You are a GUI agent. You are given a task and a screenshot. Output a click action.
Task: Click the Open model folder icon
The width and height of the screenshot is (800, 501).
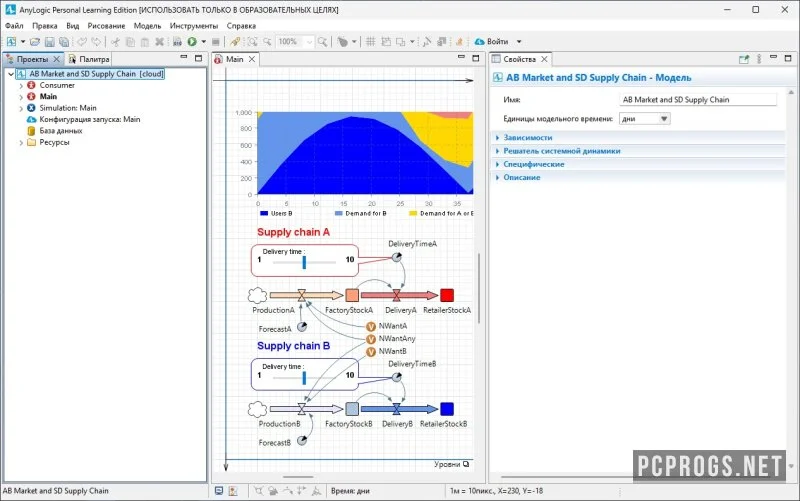coord(35,41)
